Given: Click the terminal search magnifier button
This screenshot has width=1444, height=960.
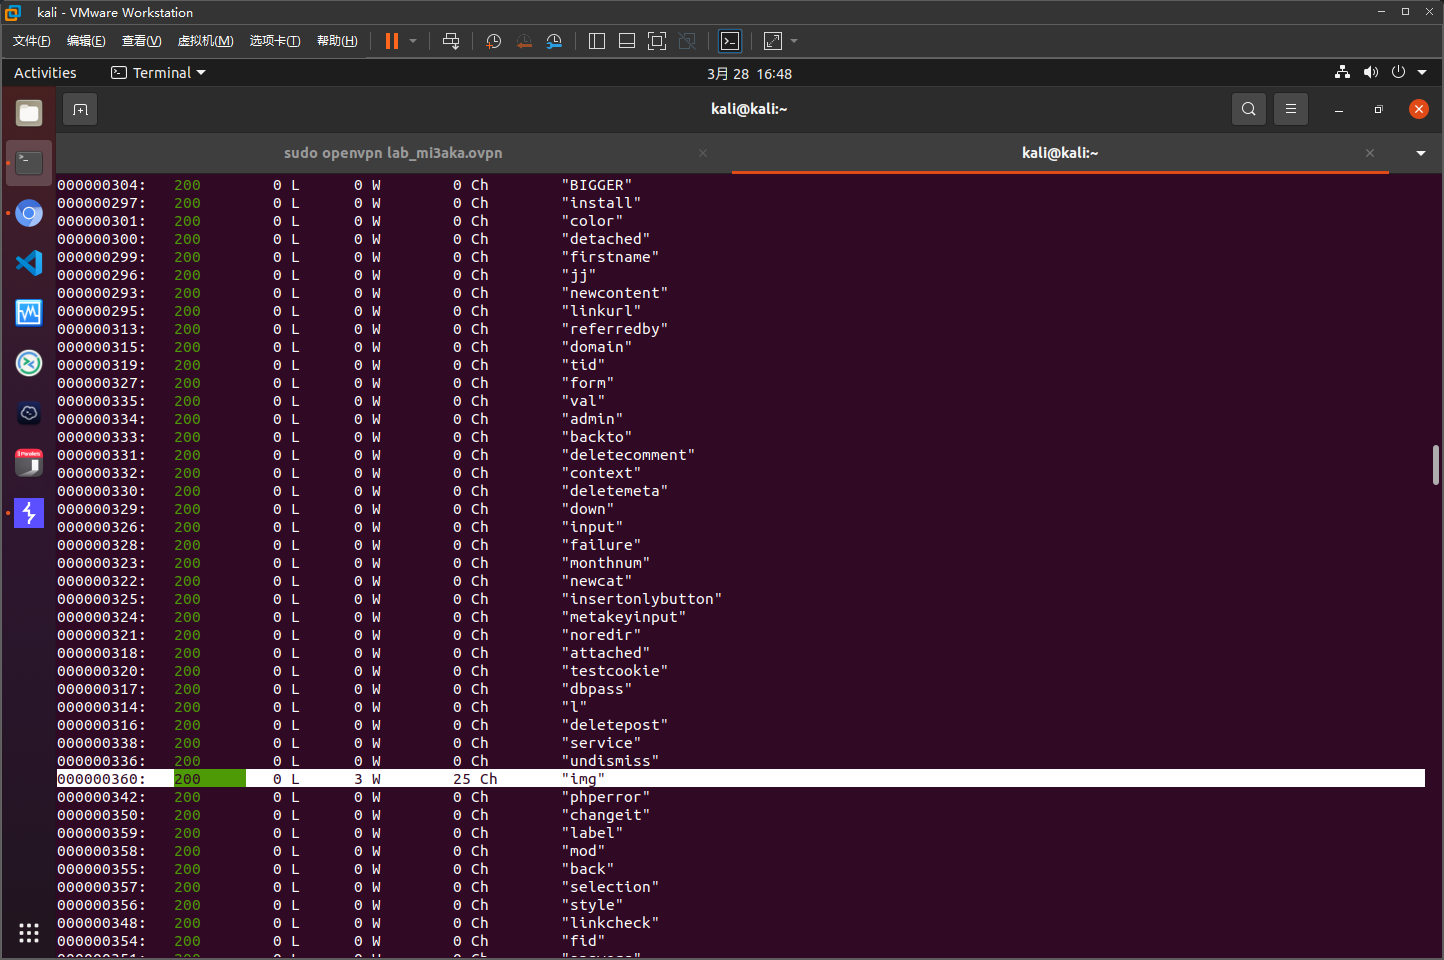Looking at the screenshot, I should pyautogui.click(x=1248, y=109).
